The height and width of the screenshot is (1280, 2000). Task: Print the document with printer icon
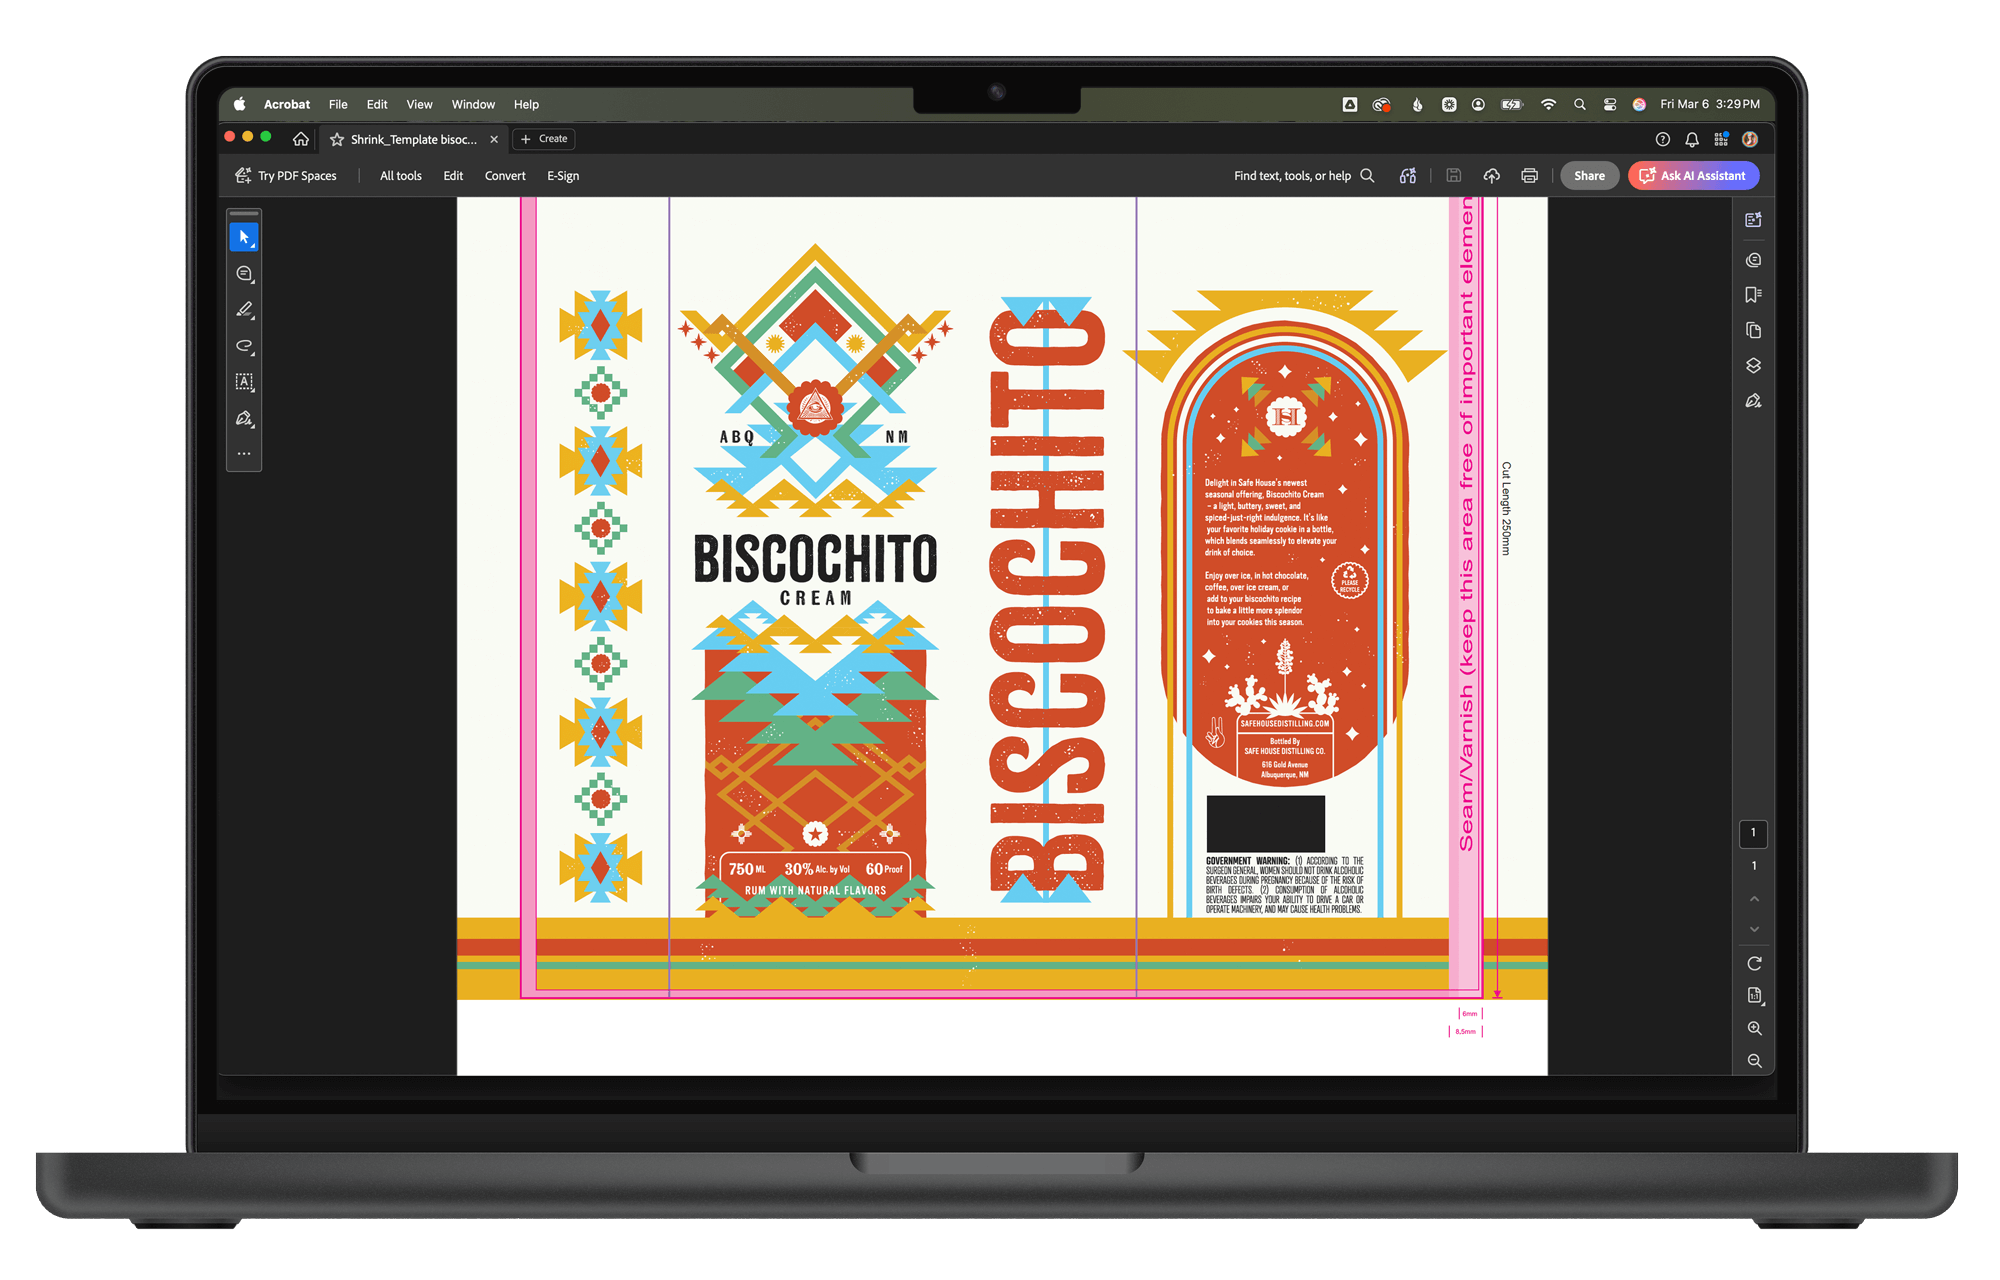click(1529, 176)
